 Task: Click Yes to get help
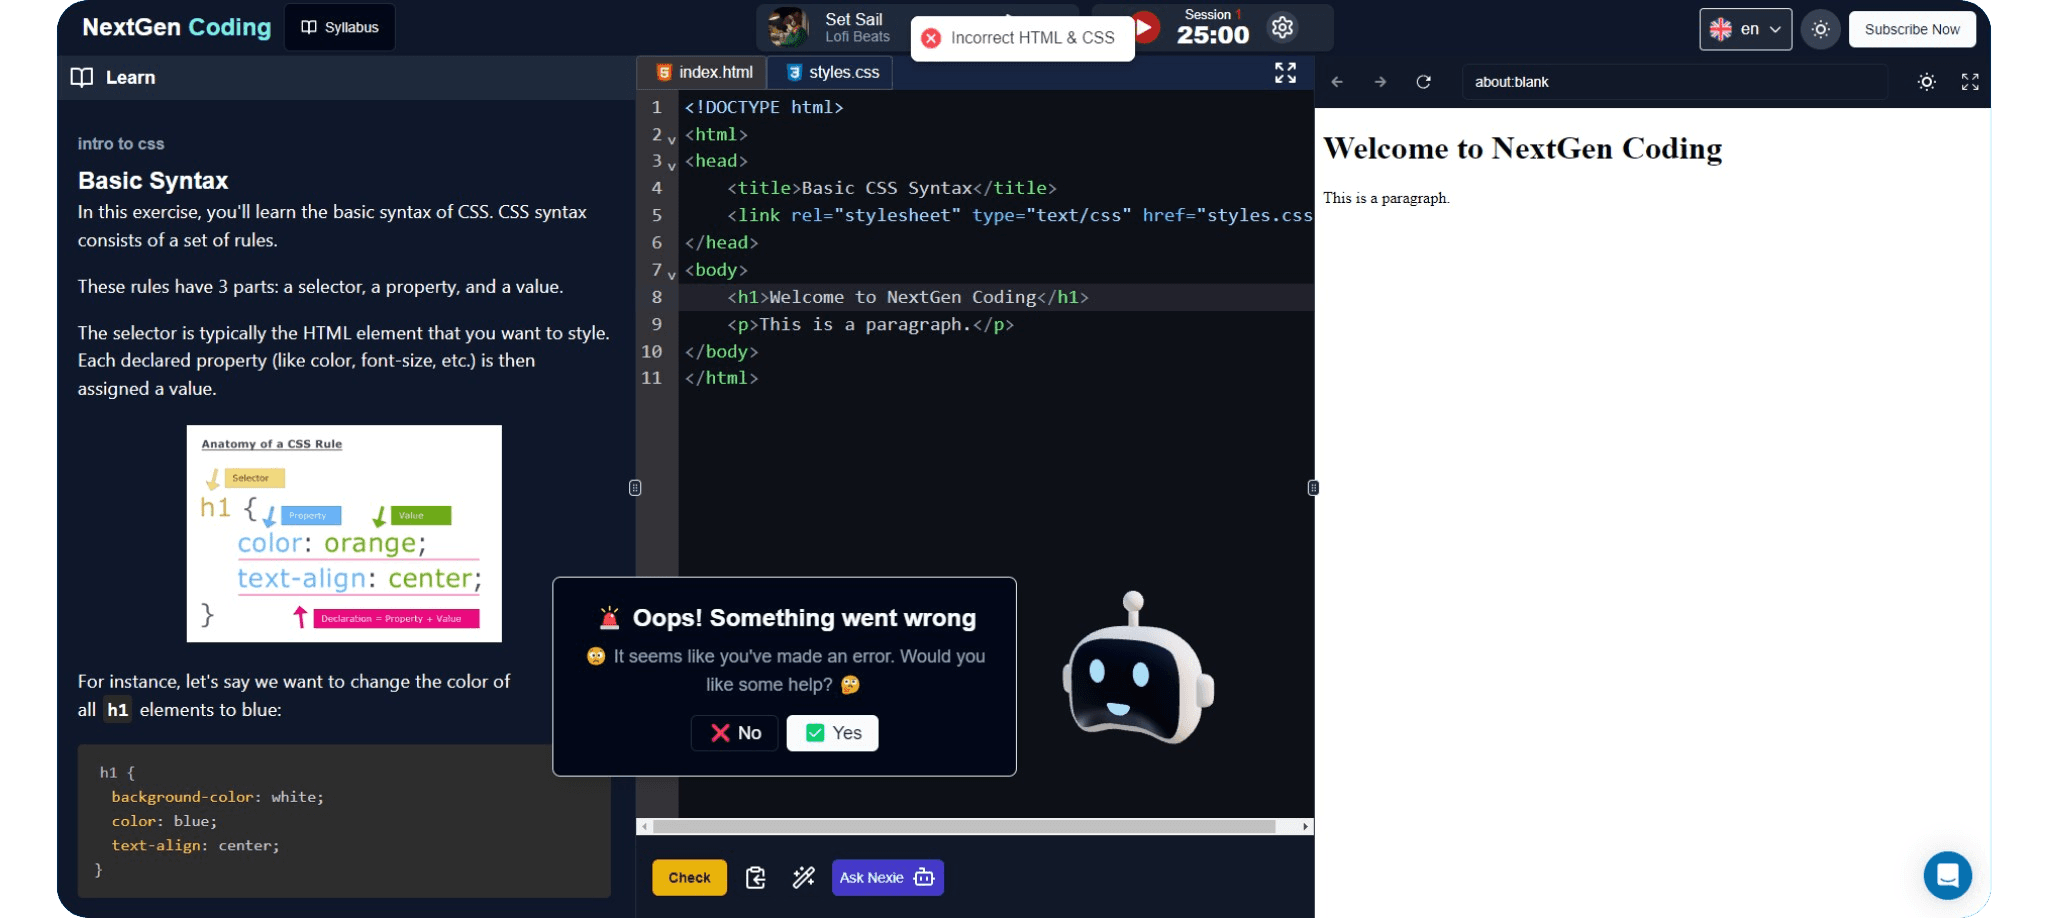(x=833, y=733)
